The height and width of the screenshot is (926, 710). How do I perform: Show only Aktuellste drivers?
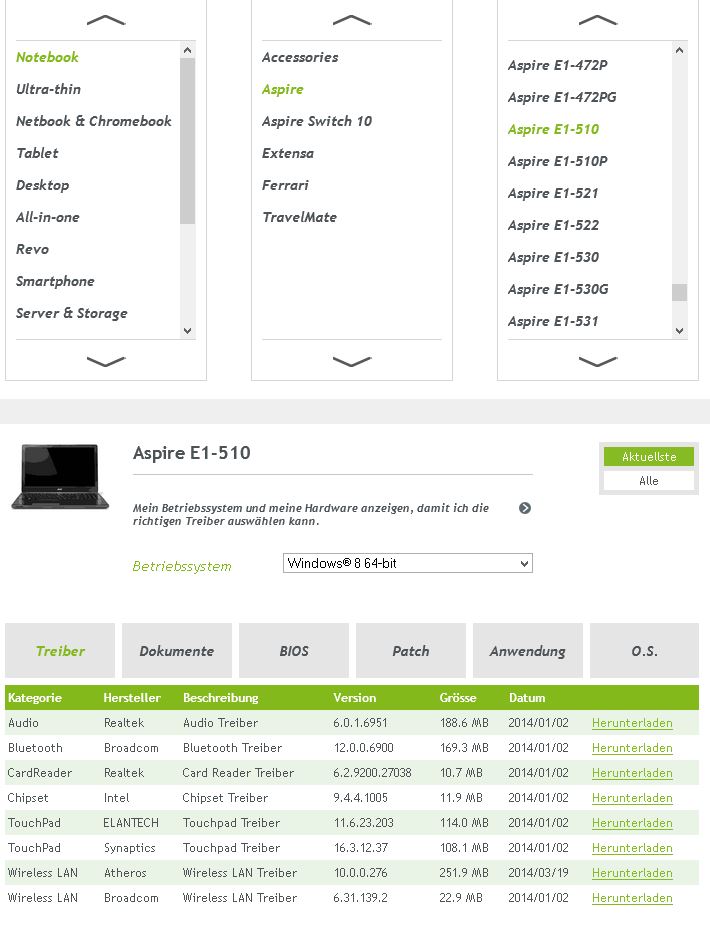pyautogui.click(x=649, y=457)
